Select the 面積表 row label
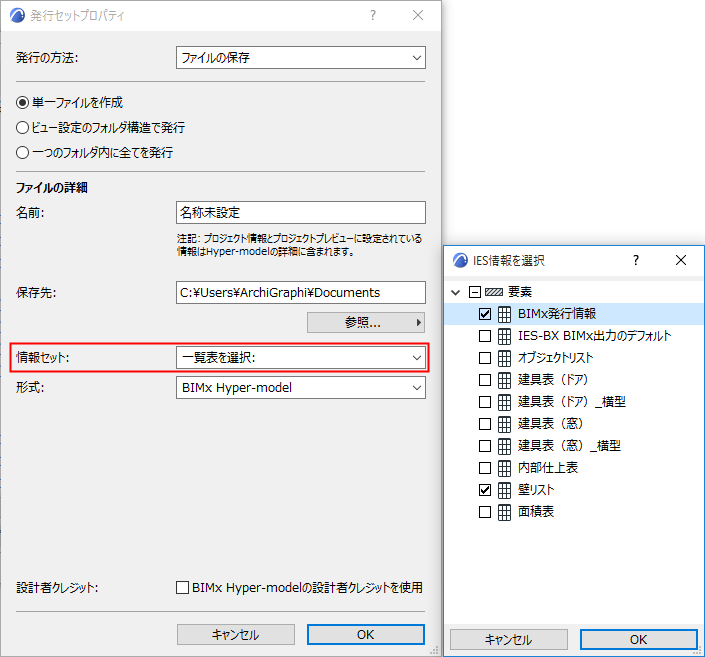Screen dimensions: 705x657 coord(536,512)
